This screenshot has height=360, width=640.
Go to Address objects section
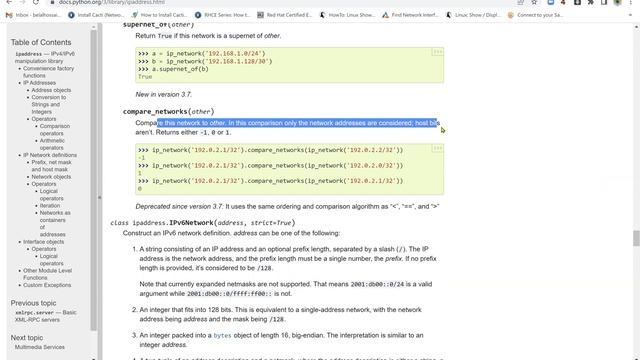[x=51, y=90]
